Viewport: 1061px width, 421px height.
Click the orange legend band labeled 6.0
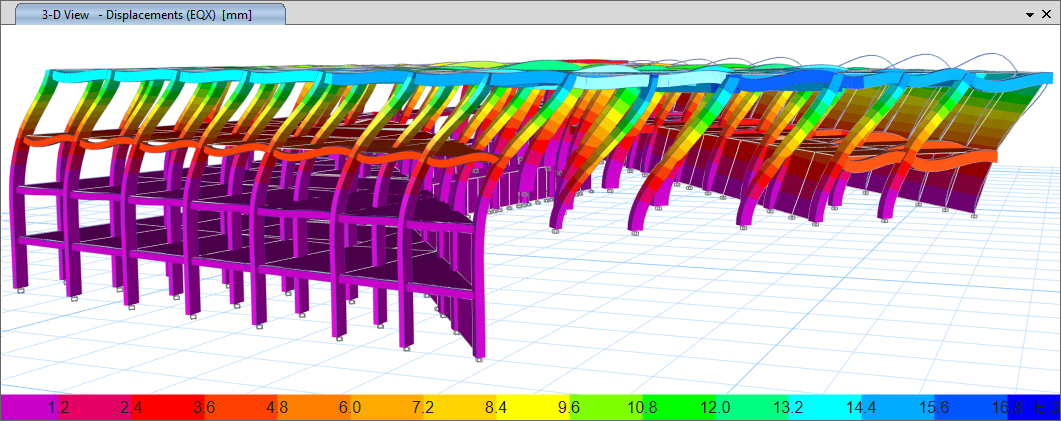click(349, 408)
